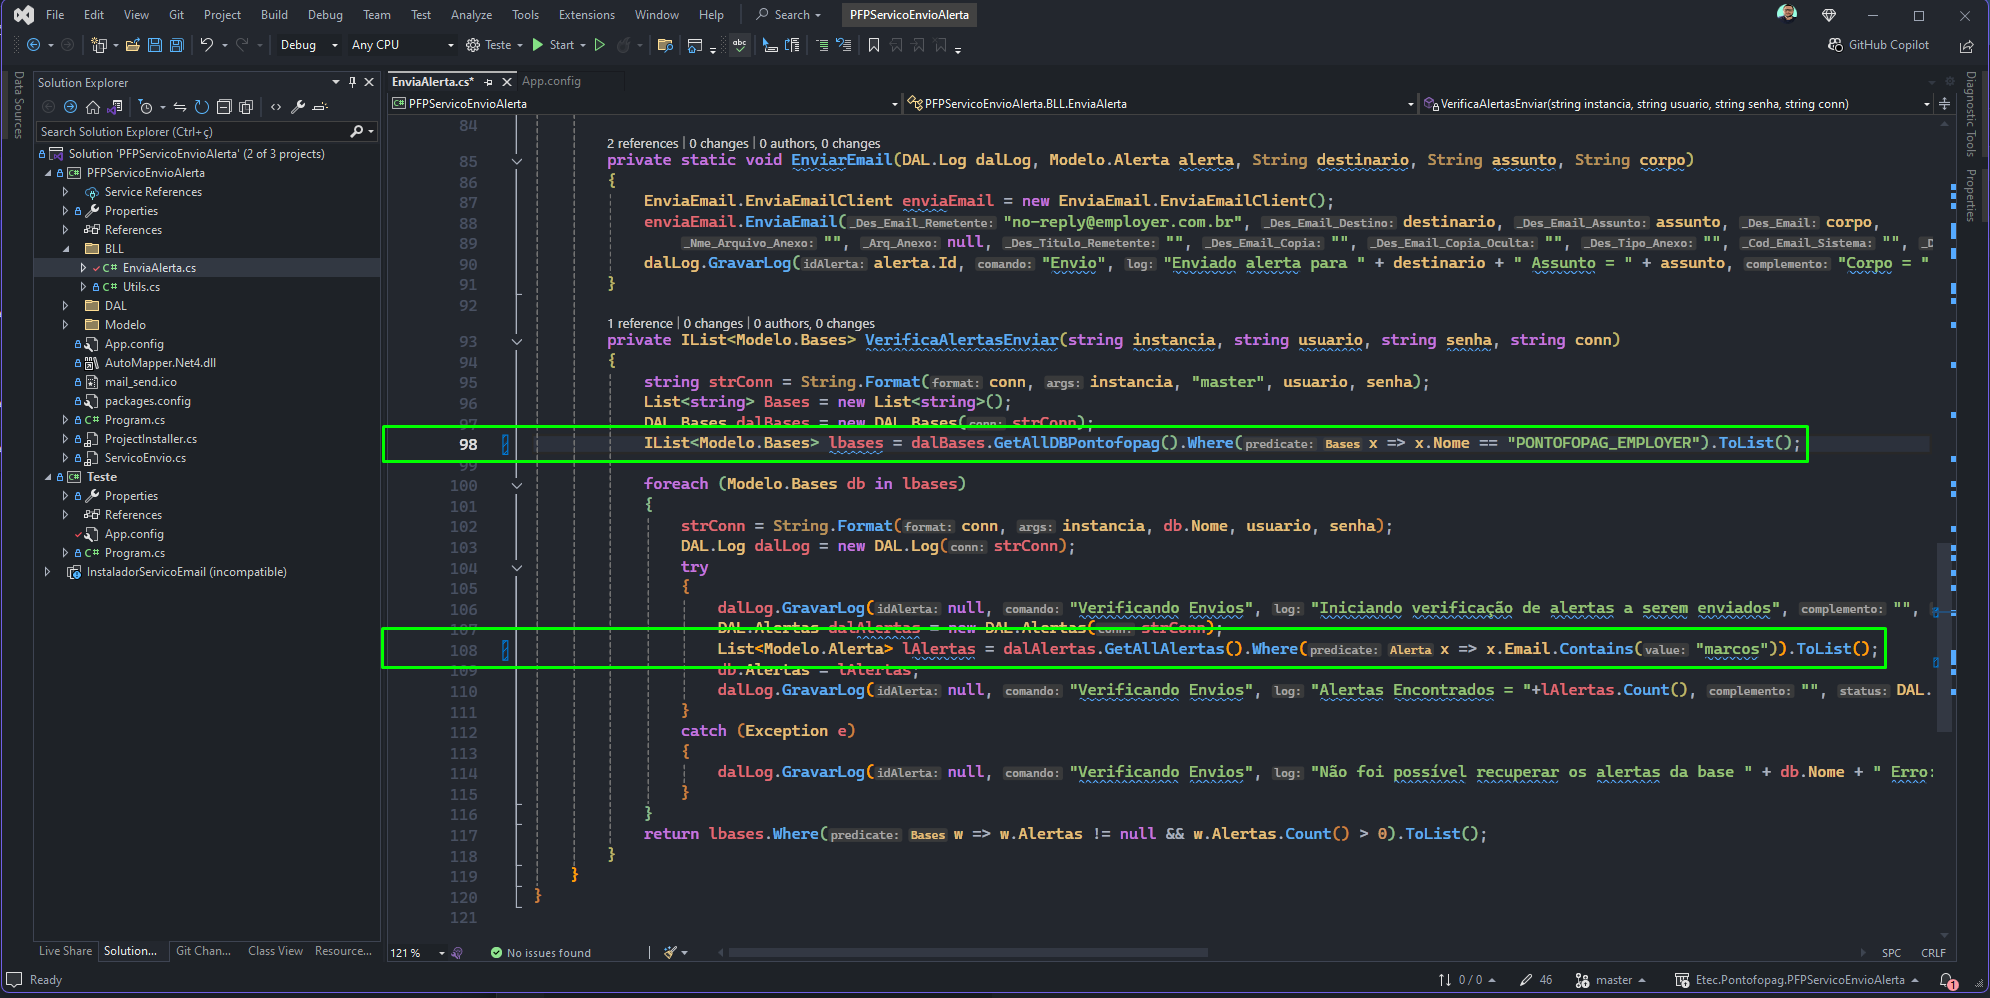Open the Extensions menu
The image size is (1990, 998).
click(586, 15)
